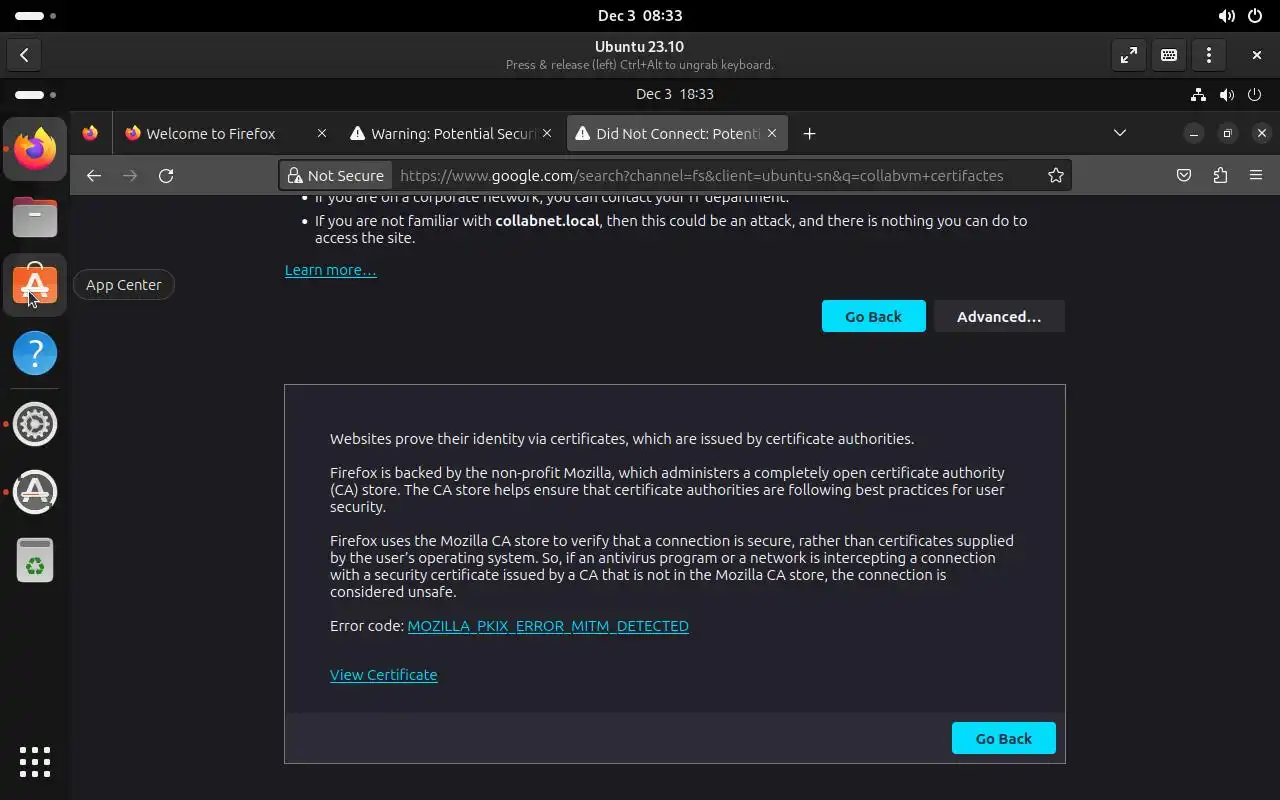
Task: Open the Firefox hamburger application menu
Action: 1256,175
